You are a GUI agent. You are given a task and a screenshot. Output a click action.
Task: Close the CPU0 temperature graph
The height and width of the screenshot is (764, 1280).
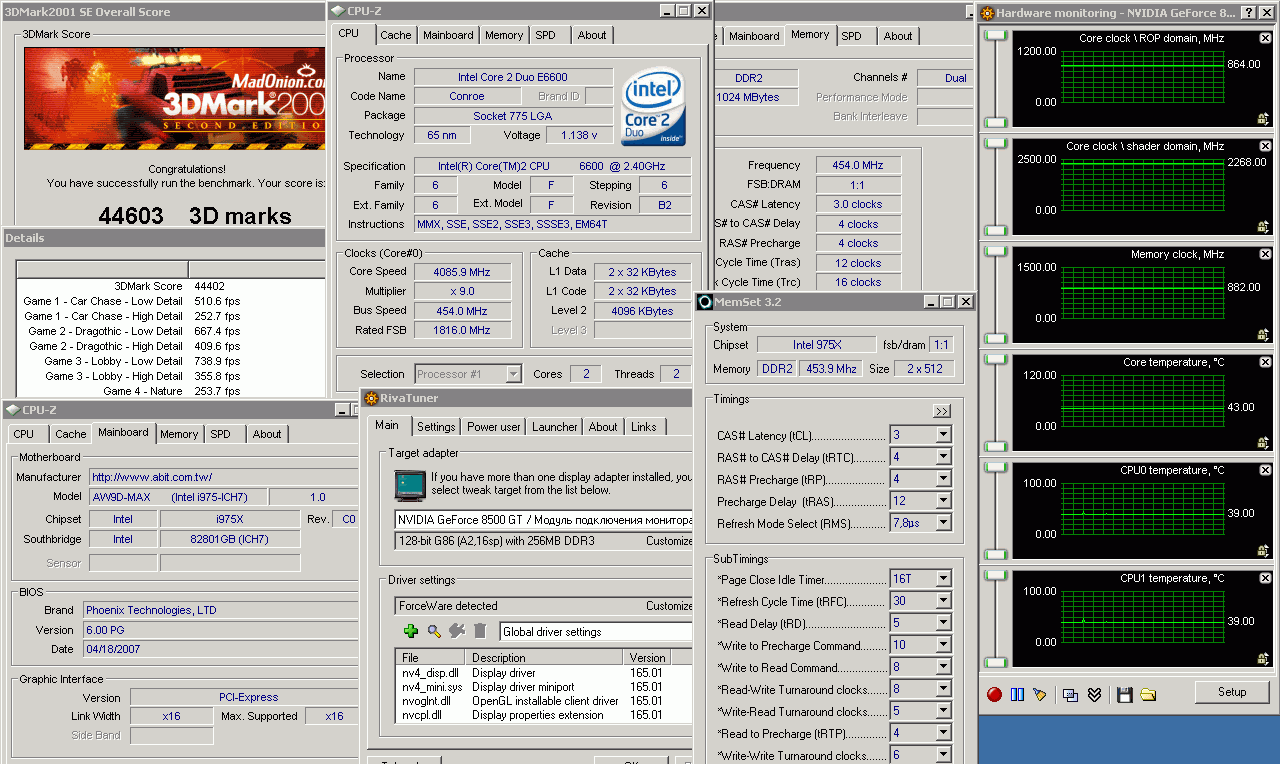point(1265,470)
